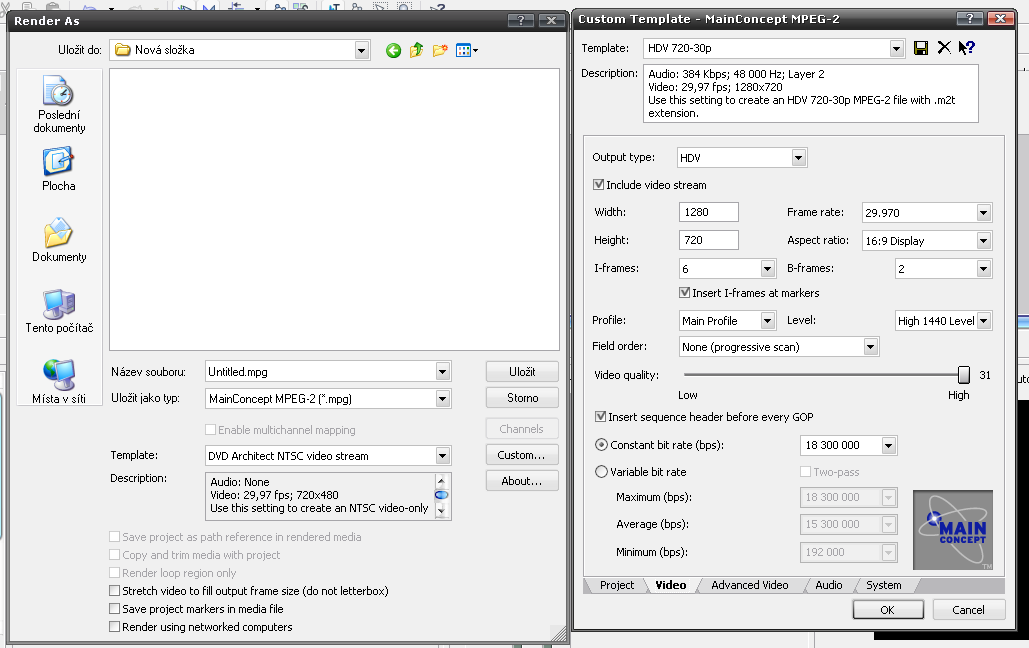Enable Render using networked computers
Image resolution: width=1029 pixels, height=648 pixels.
115,627
